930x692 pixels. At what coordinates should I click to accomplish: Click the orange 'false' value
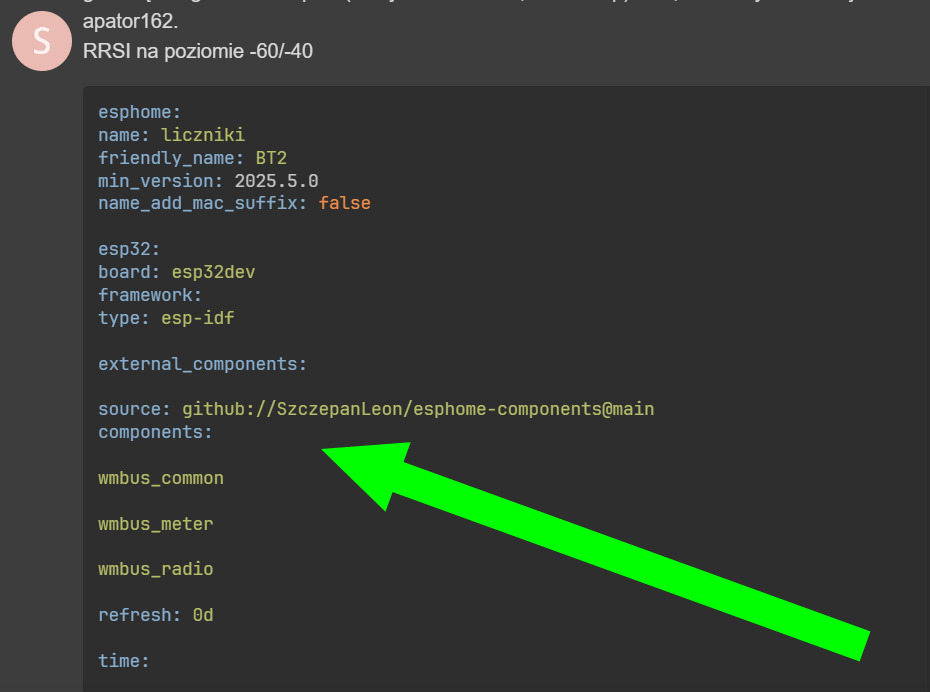tap(344, 203)
